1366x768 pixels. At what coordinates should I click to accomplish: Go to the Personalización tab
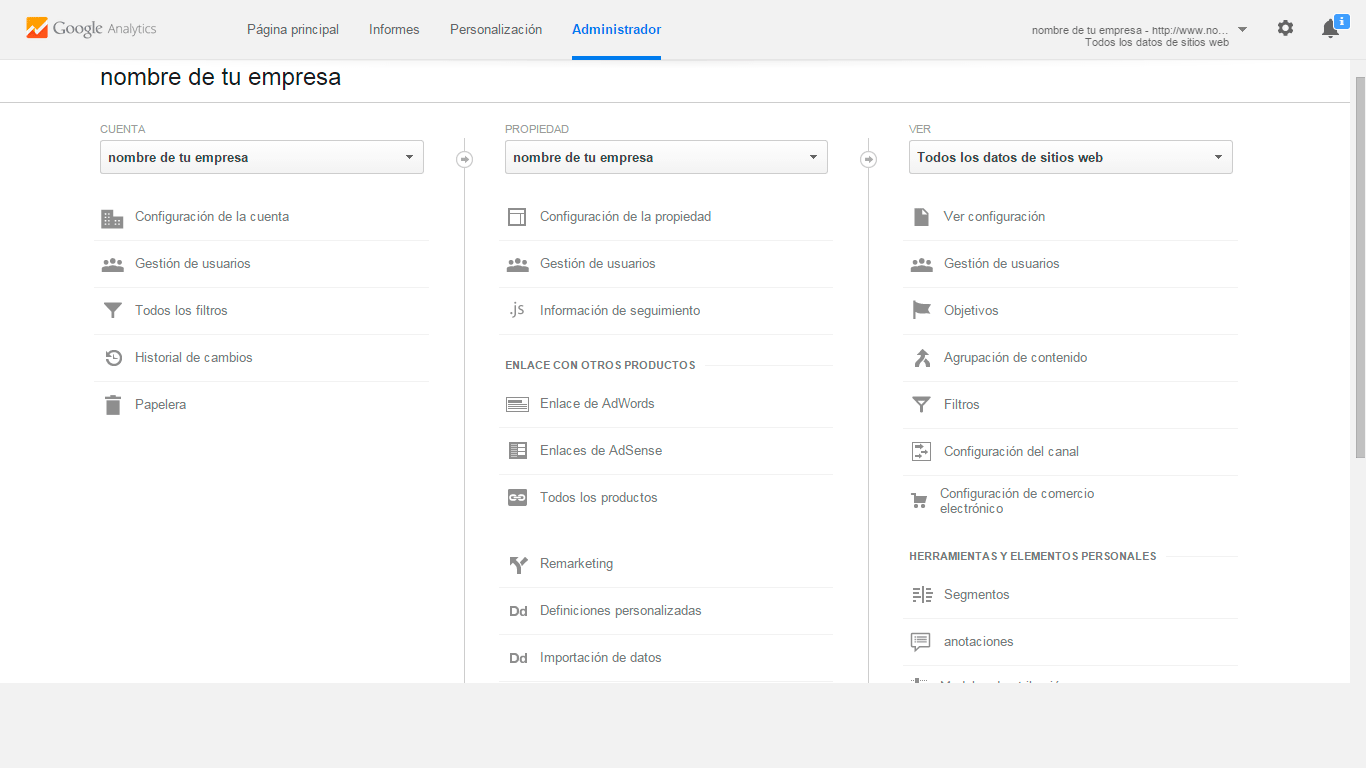pyautogui.click(x=496, y=30)
